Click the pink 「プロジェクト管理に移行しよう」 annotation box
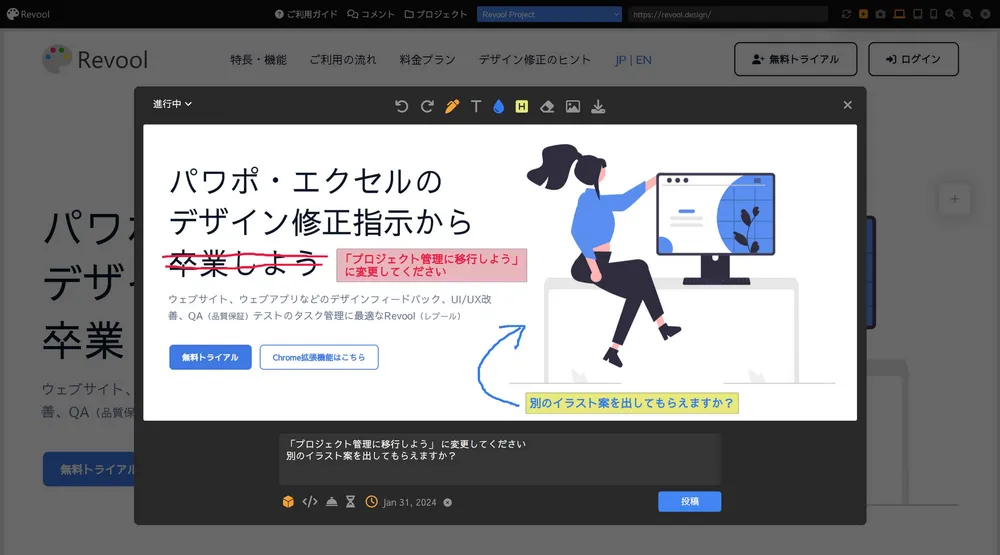Viewport: 1000px width, 555px height. click(432, 265)
